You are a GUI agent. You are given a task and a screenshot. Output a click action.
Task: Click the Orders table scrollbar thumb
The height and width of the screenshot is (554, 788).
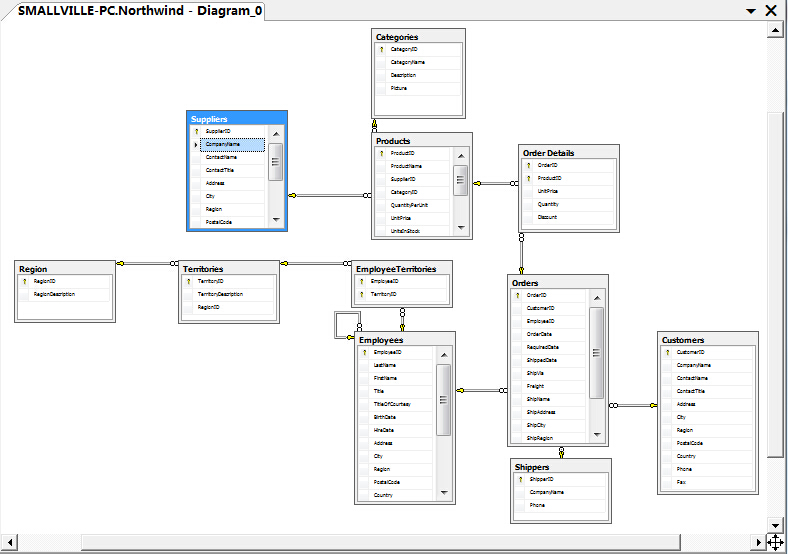[597, 353]
